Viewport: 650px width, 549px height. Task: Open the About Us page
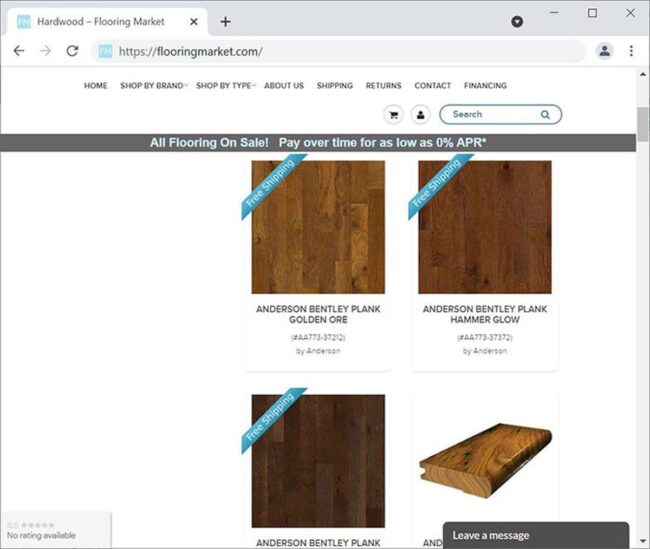pos(284,85)
